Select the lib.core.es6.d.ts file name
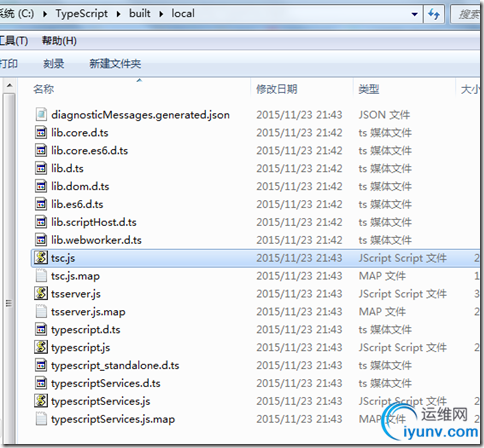 pyautogui.click(x=89, y=151)
